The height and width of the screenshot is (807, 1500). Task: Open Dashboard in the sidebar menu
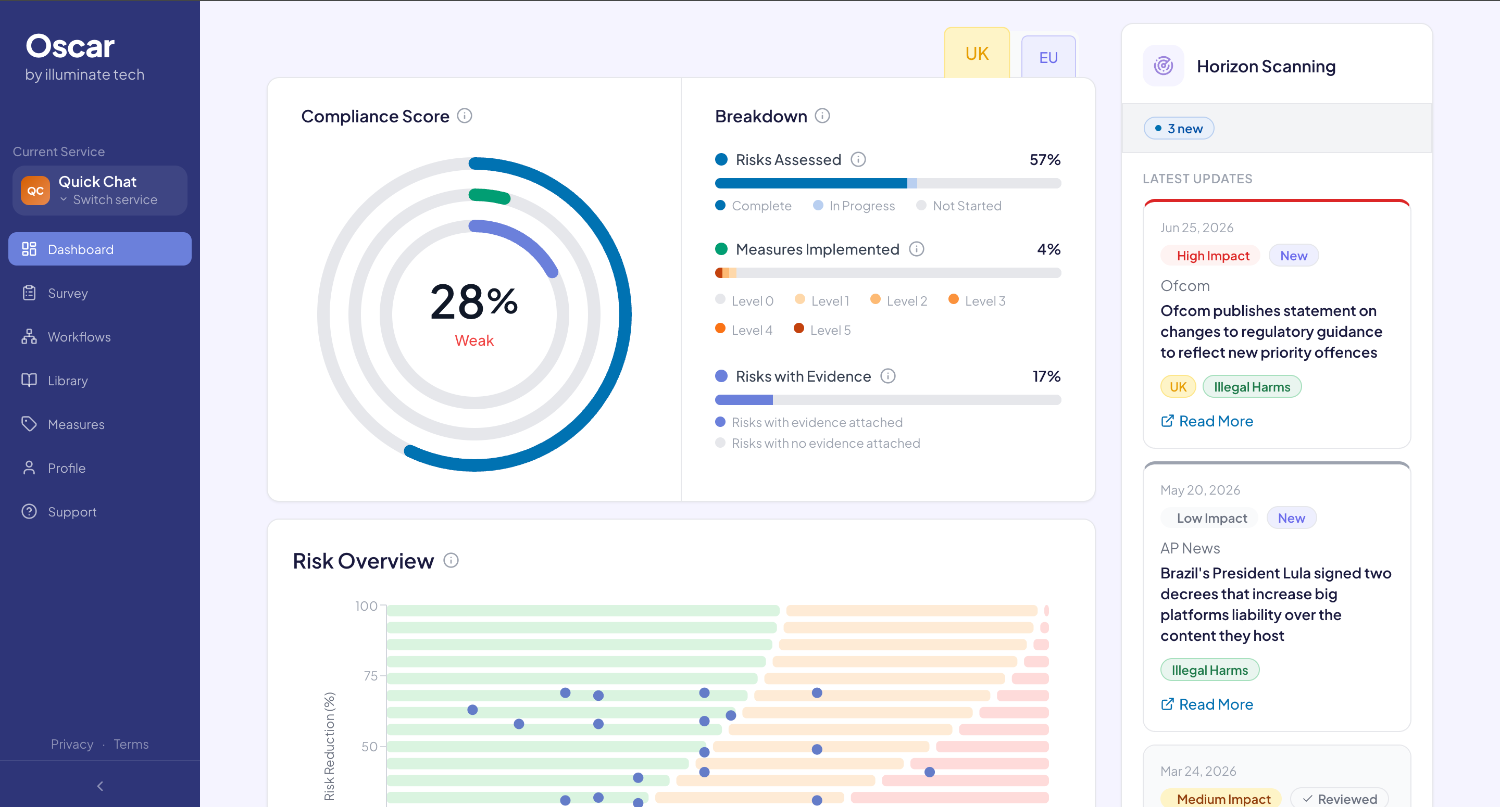[x=100, y=249]
